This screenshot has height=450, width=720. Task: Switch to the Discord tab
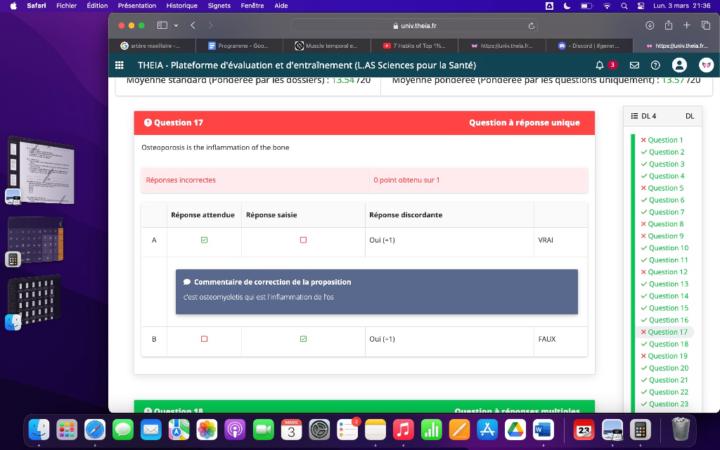point(596,46)
